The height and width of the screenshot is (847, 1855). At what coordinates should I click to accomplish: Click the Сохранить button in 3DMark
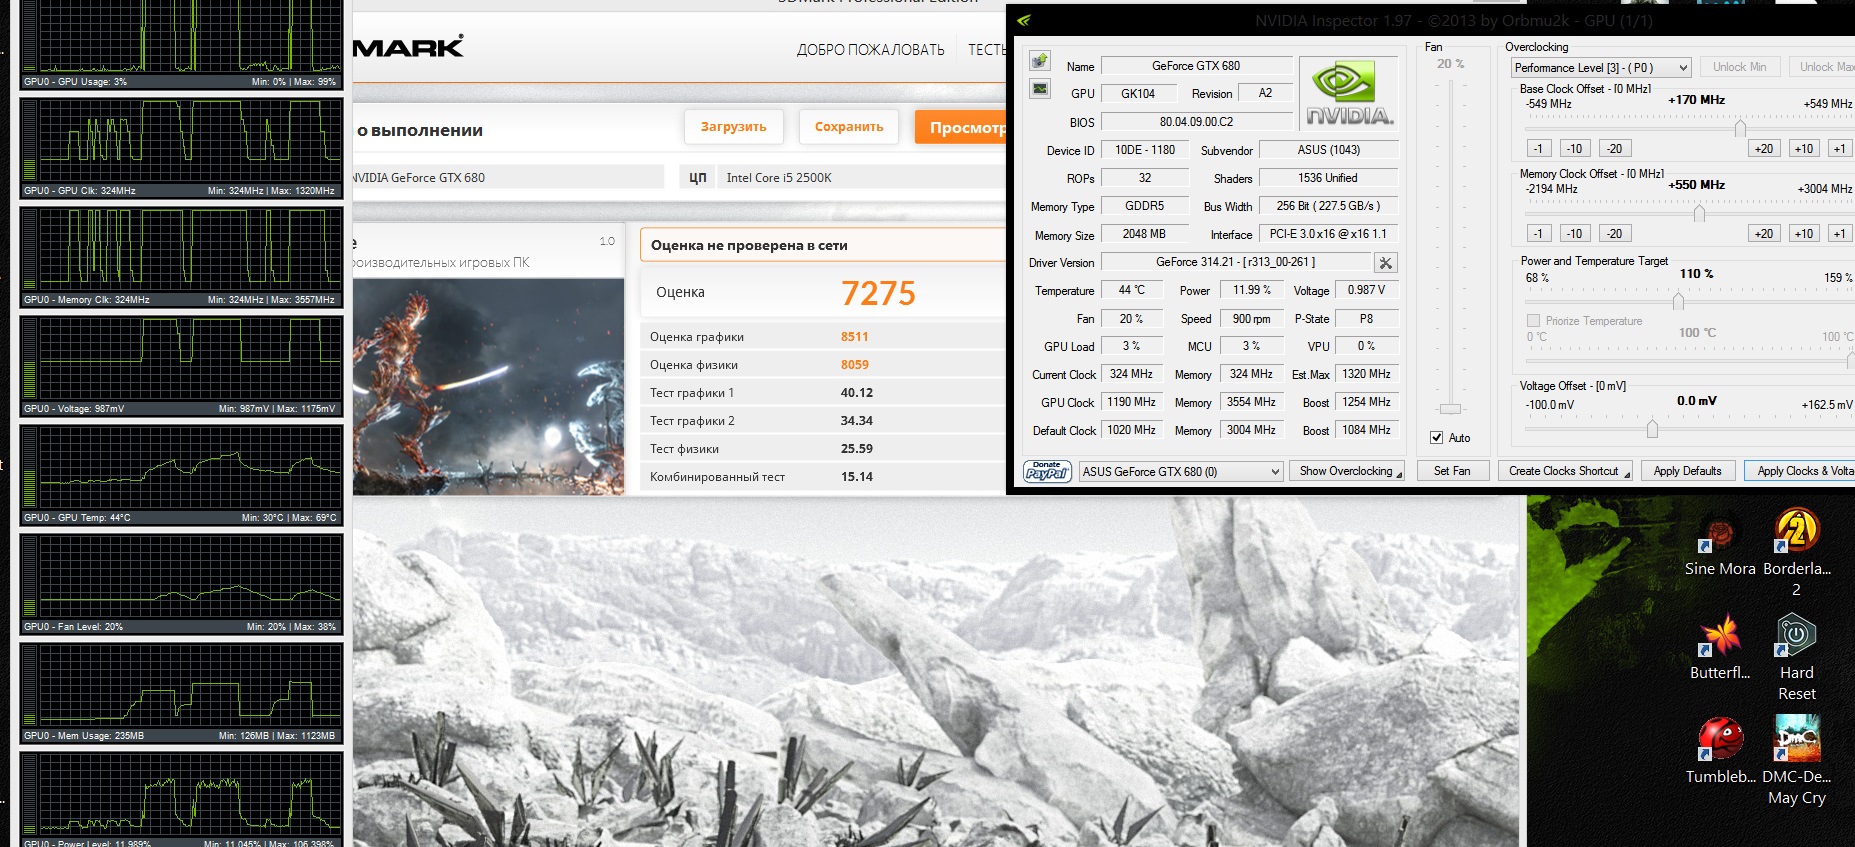[x=849, y=127]
